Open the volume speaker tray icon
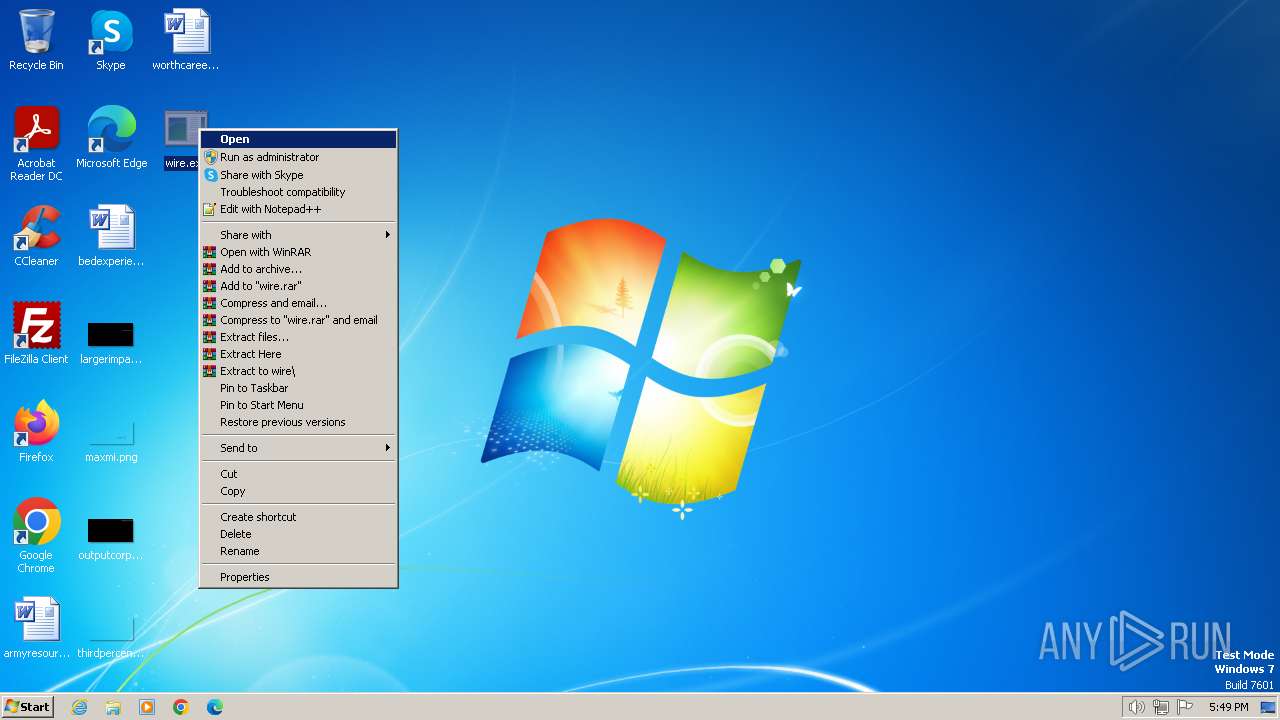1280x720 pixels. click(1136, 707)
